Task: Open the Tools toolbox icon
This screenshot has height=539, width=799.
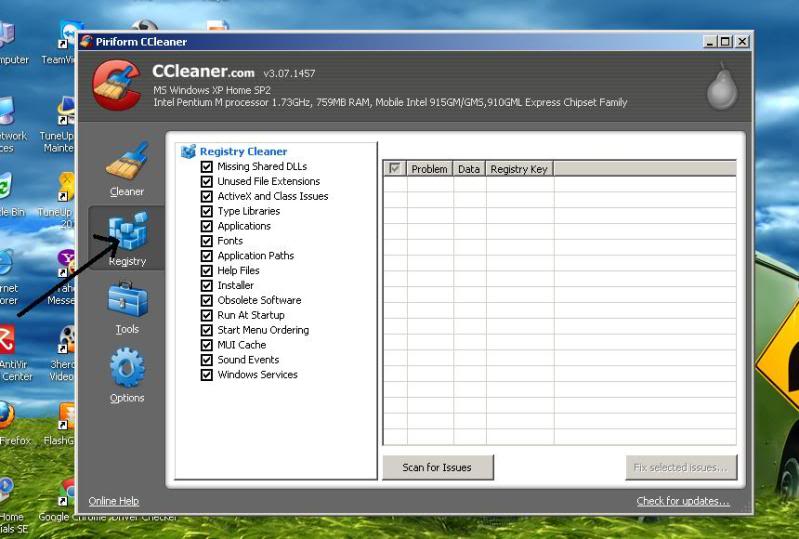Action: tap(127, 299)
